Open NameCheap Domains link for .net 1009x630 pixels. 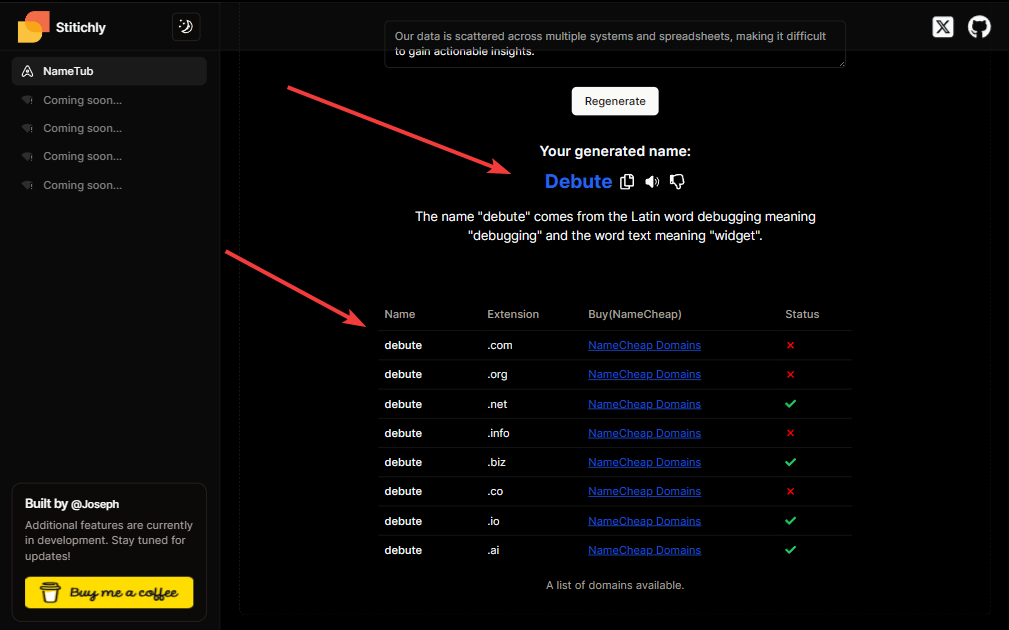coord(644,404)
